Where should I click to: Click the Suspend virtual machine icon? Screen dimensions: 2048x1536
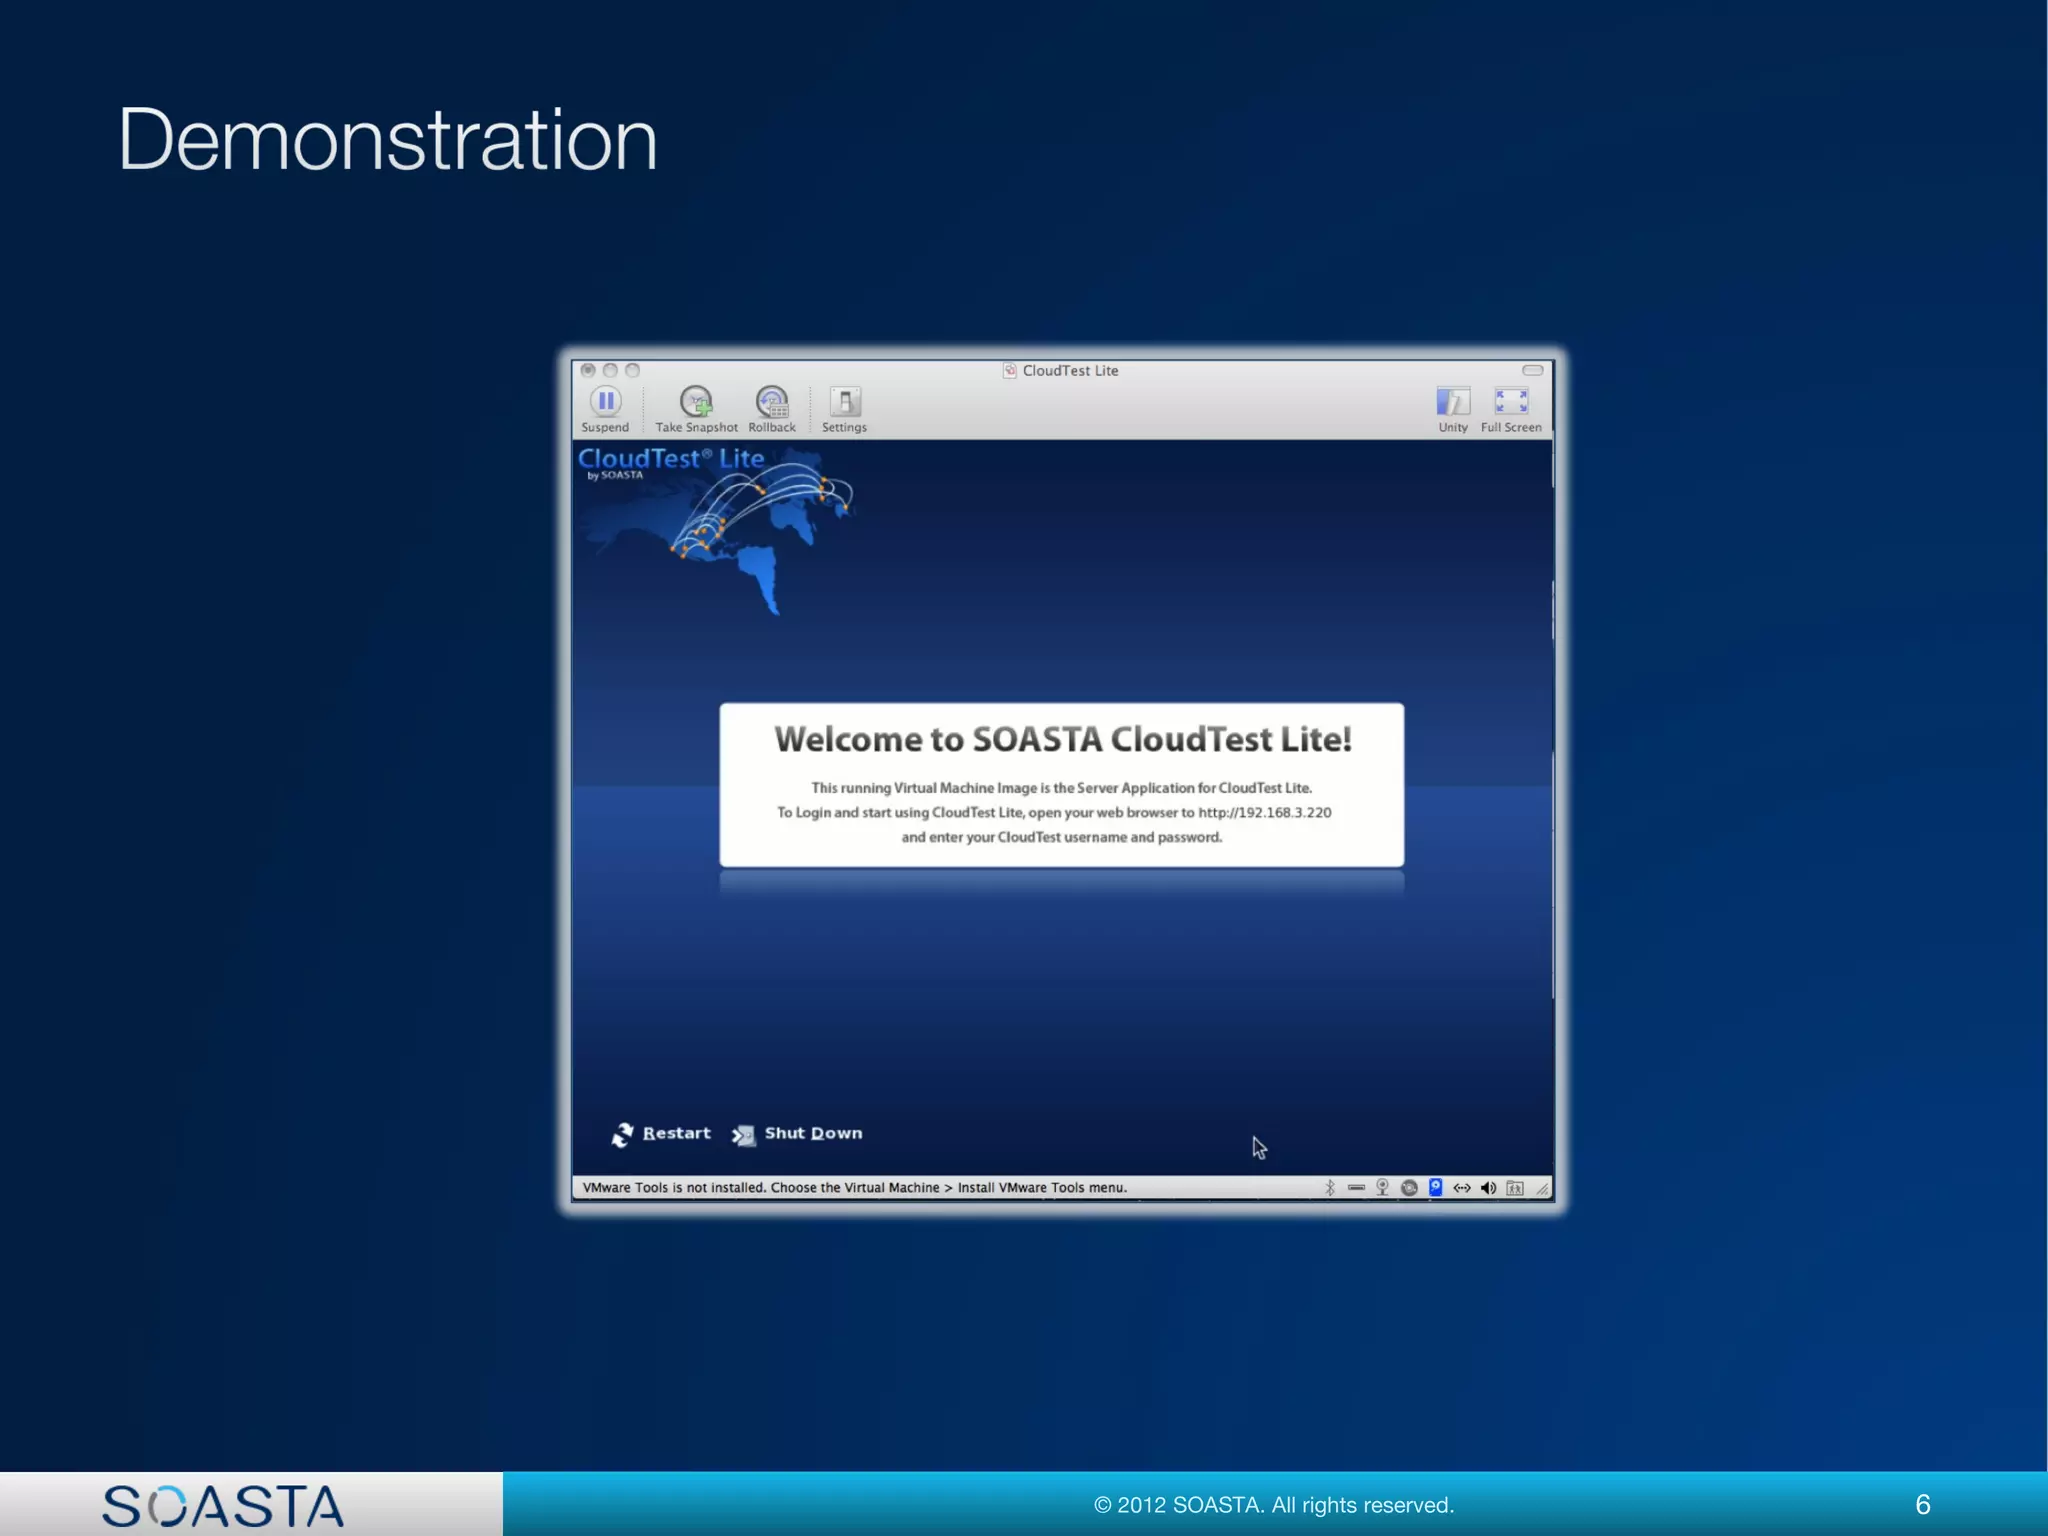605,402
